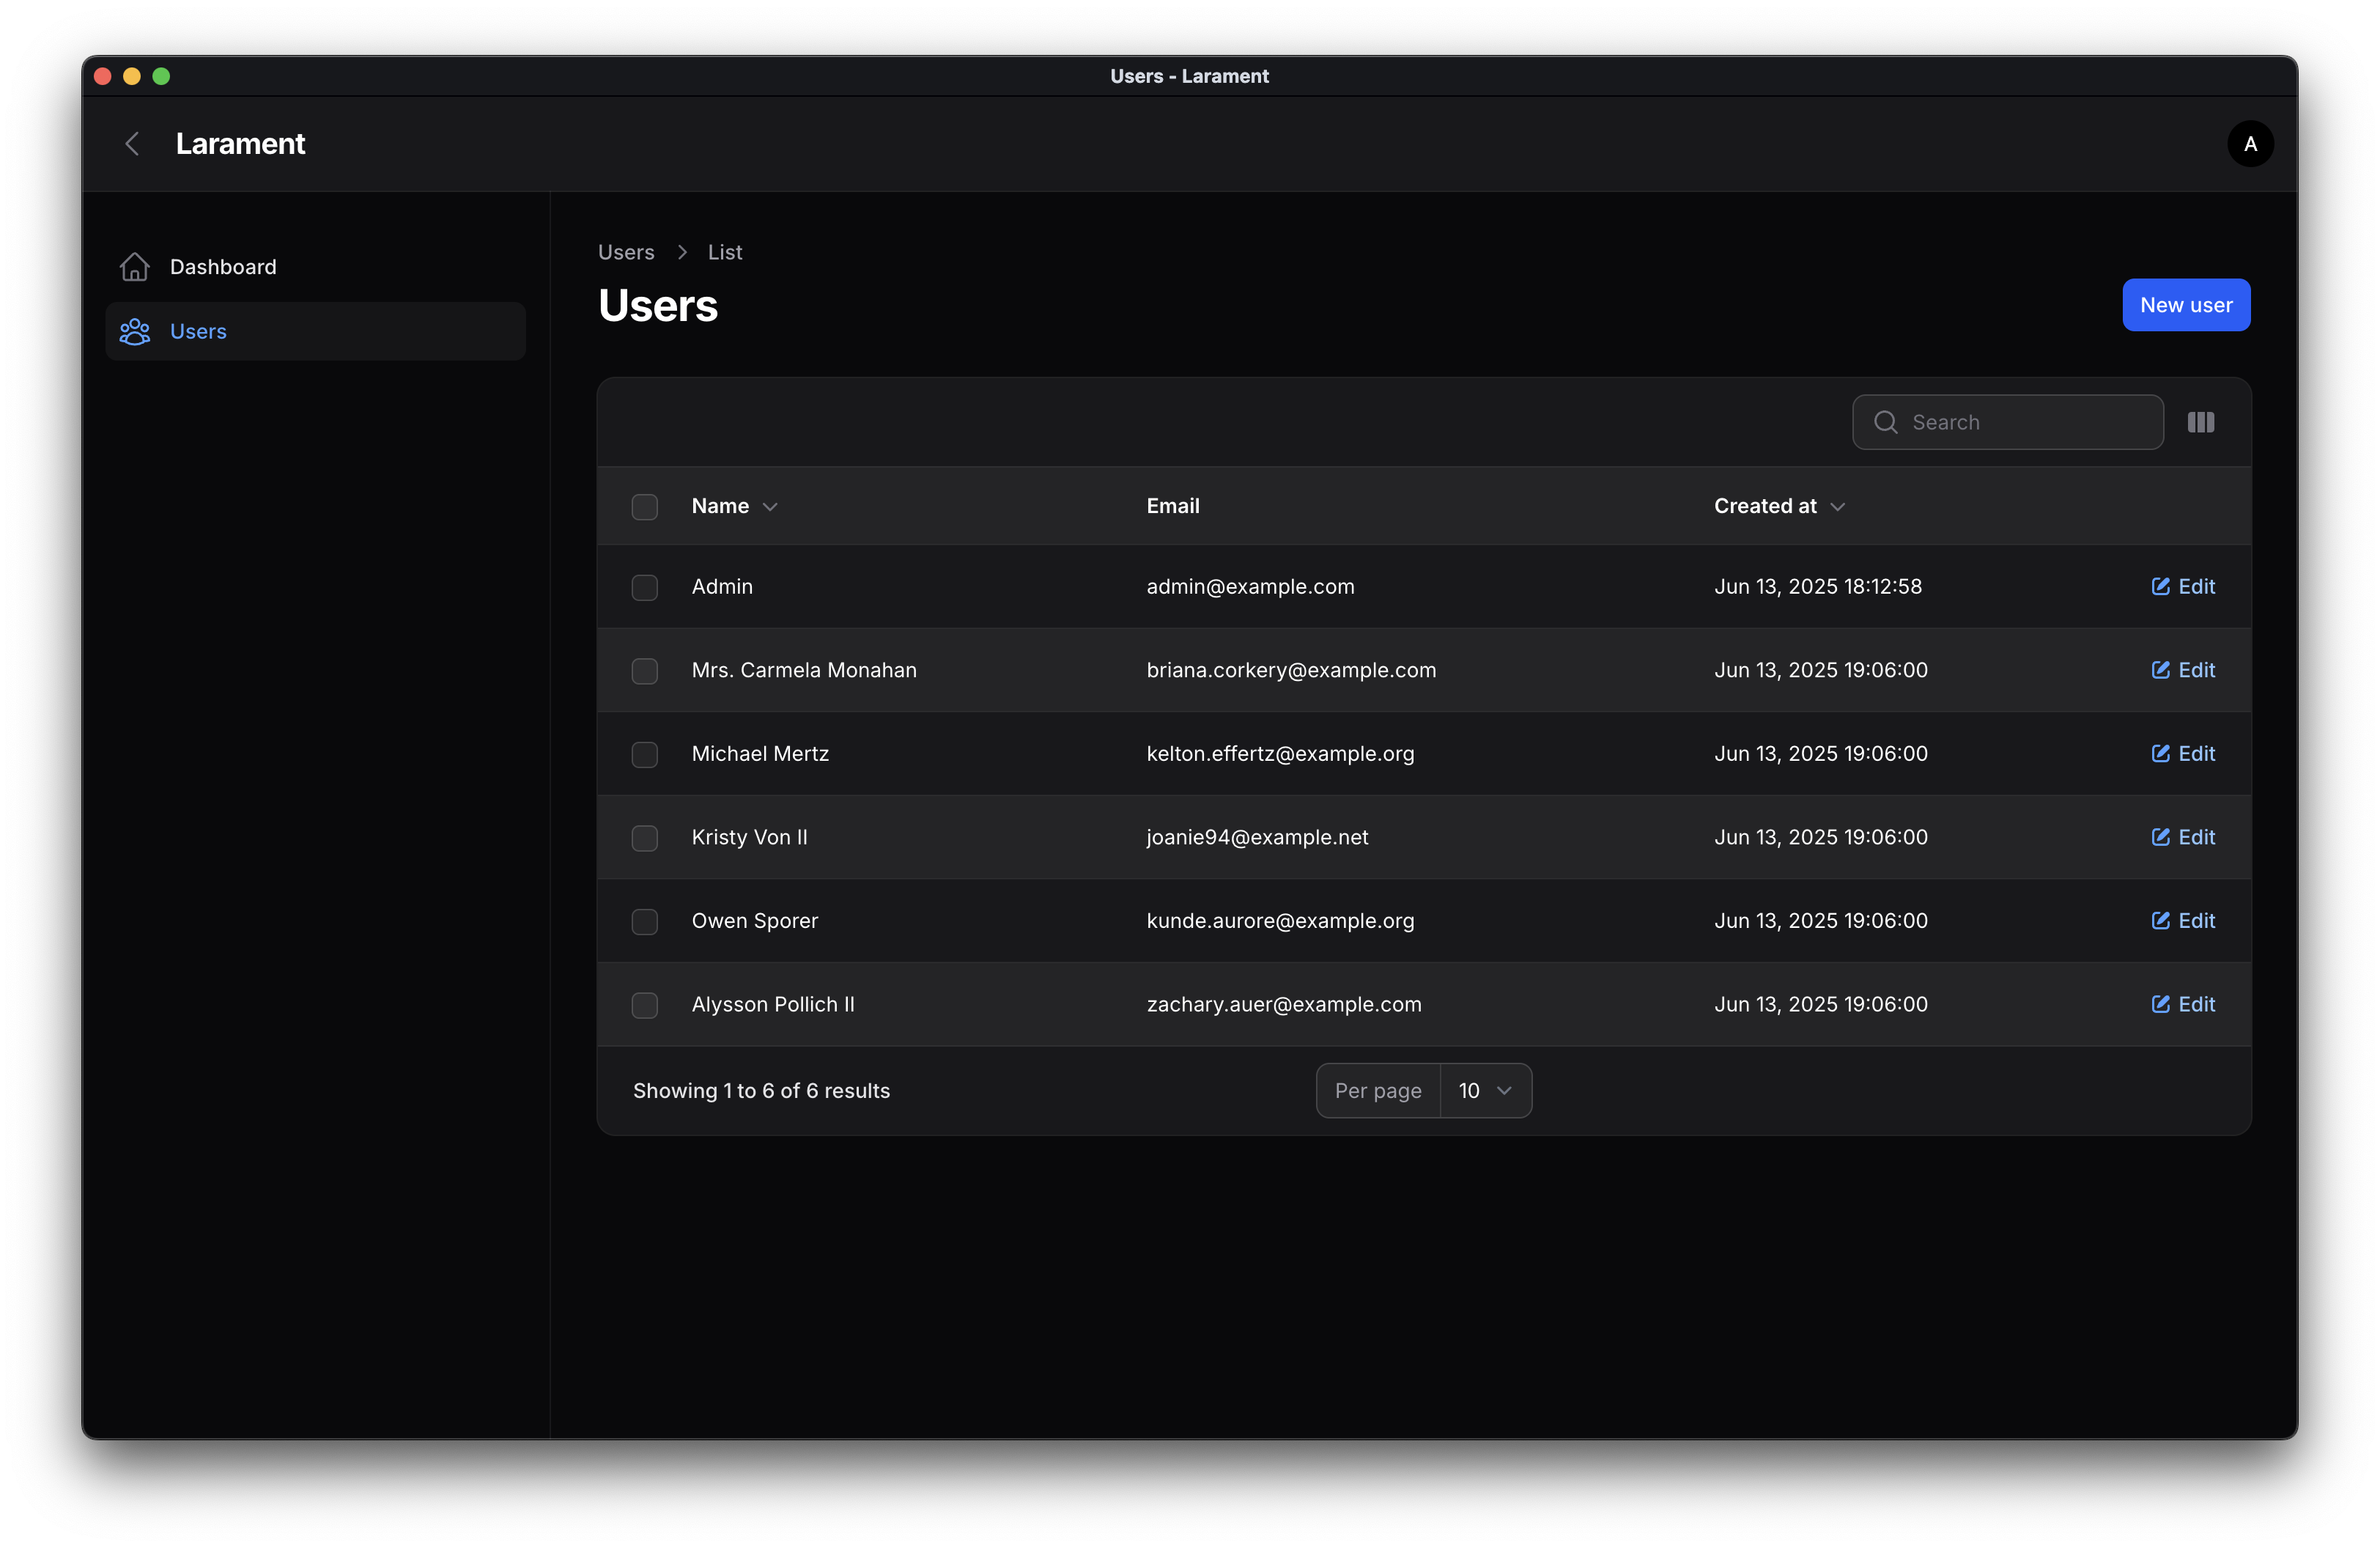Click the edit pencil icon for Admin
Image resolution: width=2380 pixels, height=1548 pixels.
coord(2160,587)
